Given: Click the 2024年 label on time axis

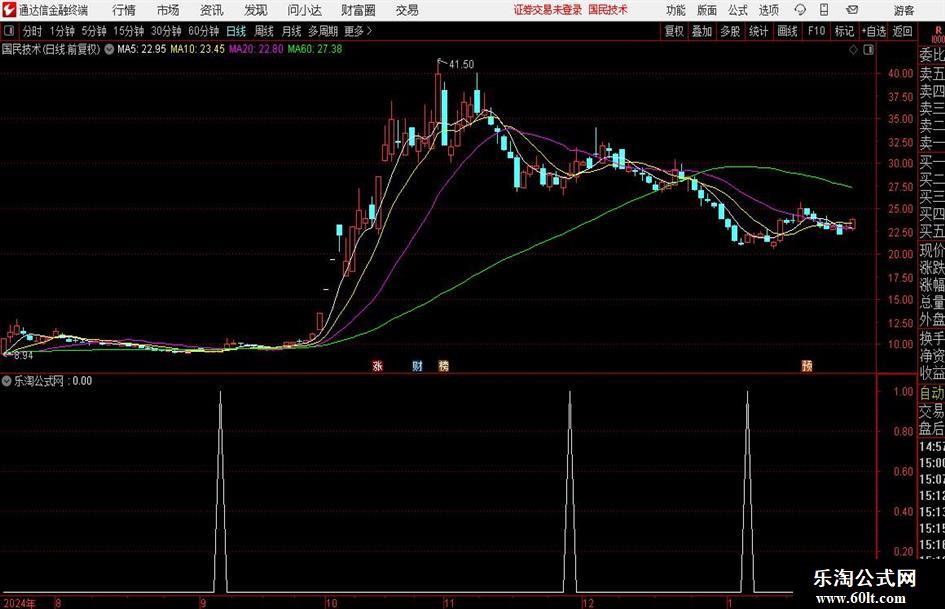Looking at the screenshot, I should pyautogui.click(x=19, y=603).
